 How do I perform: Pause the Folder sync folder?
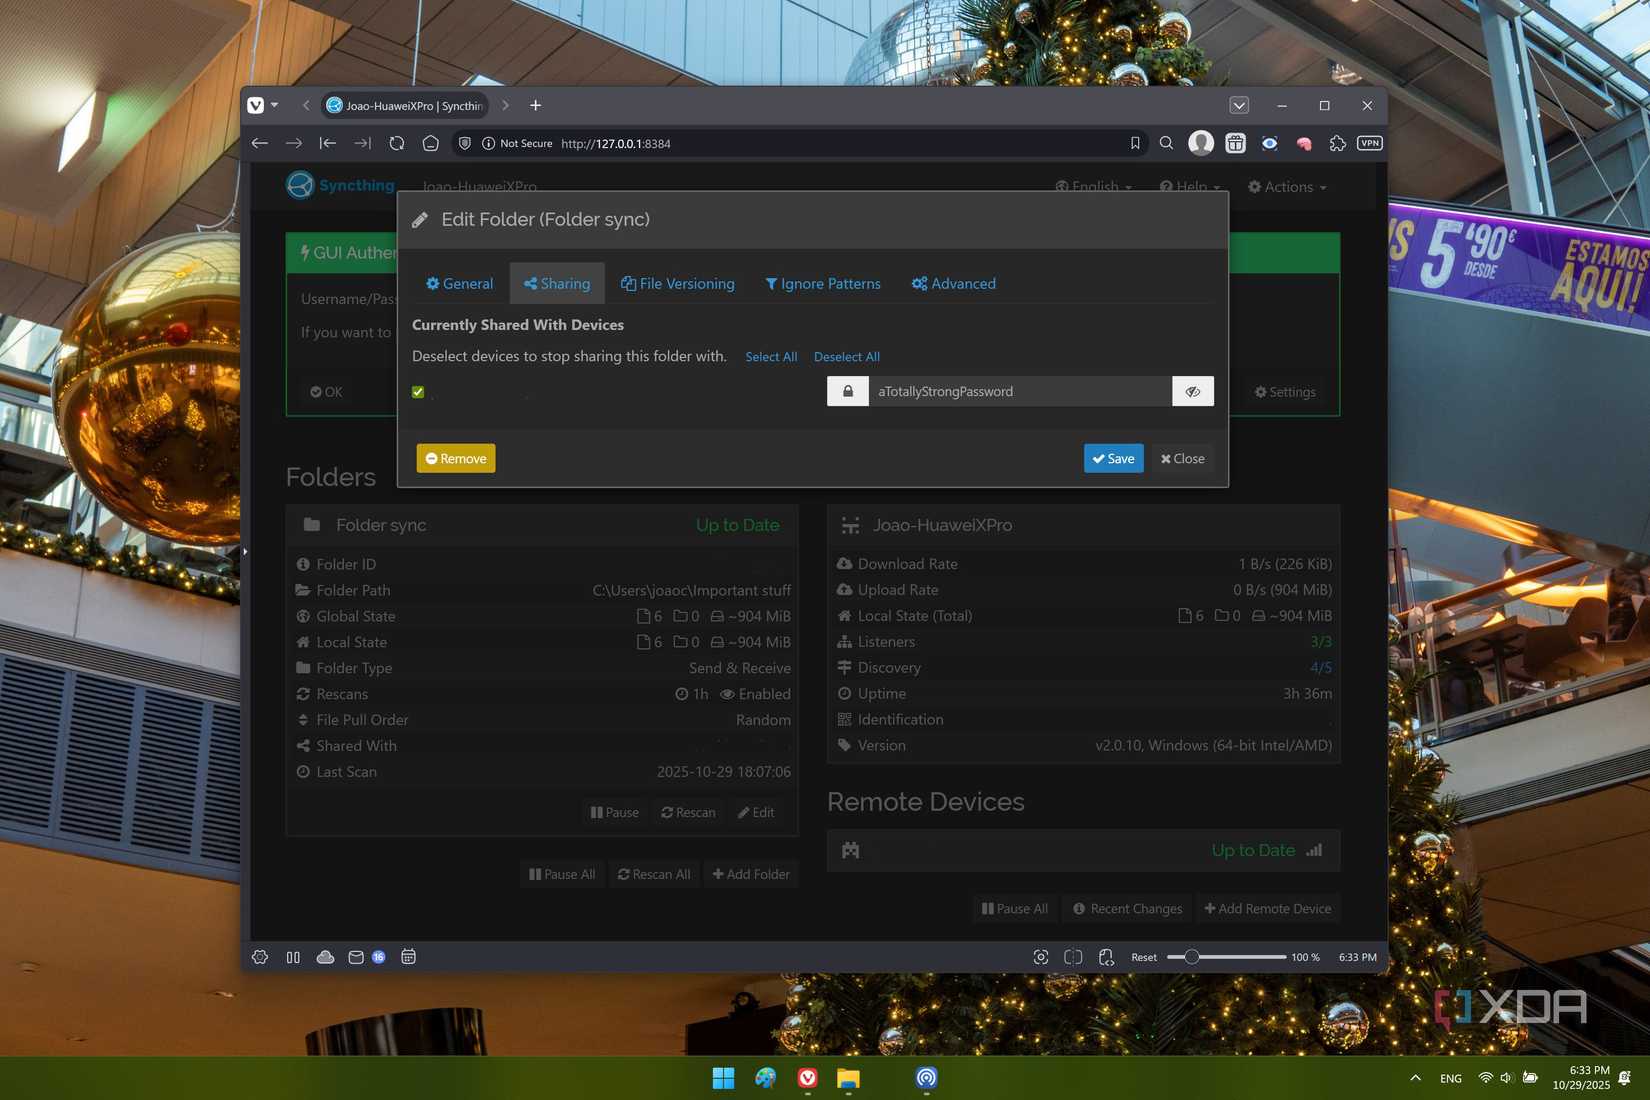tap(614, 812)
